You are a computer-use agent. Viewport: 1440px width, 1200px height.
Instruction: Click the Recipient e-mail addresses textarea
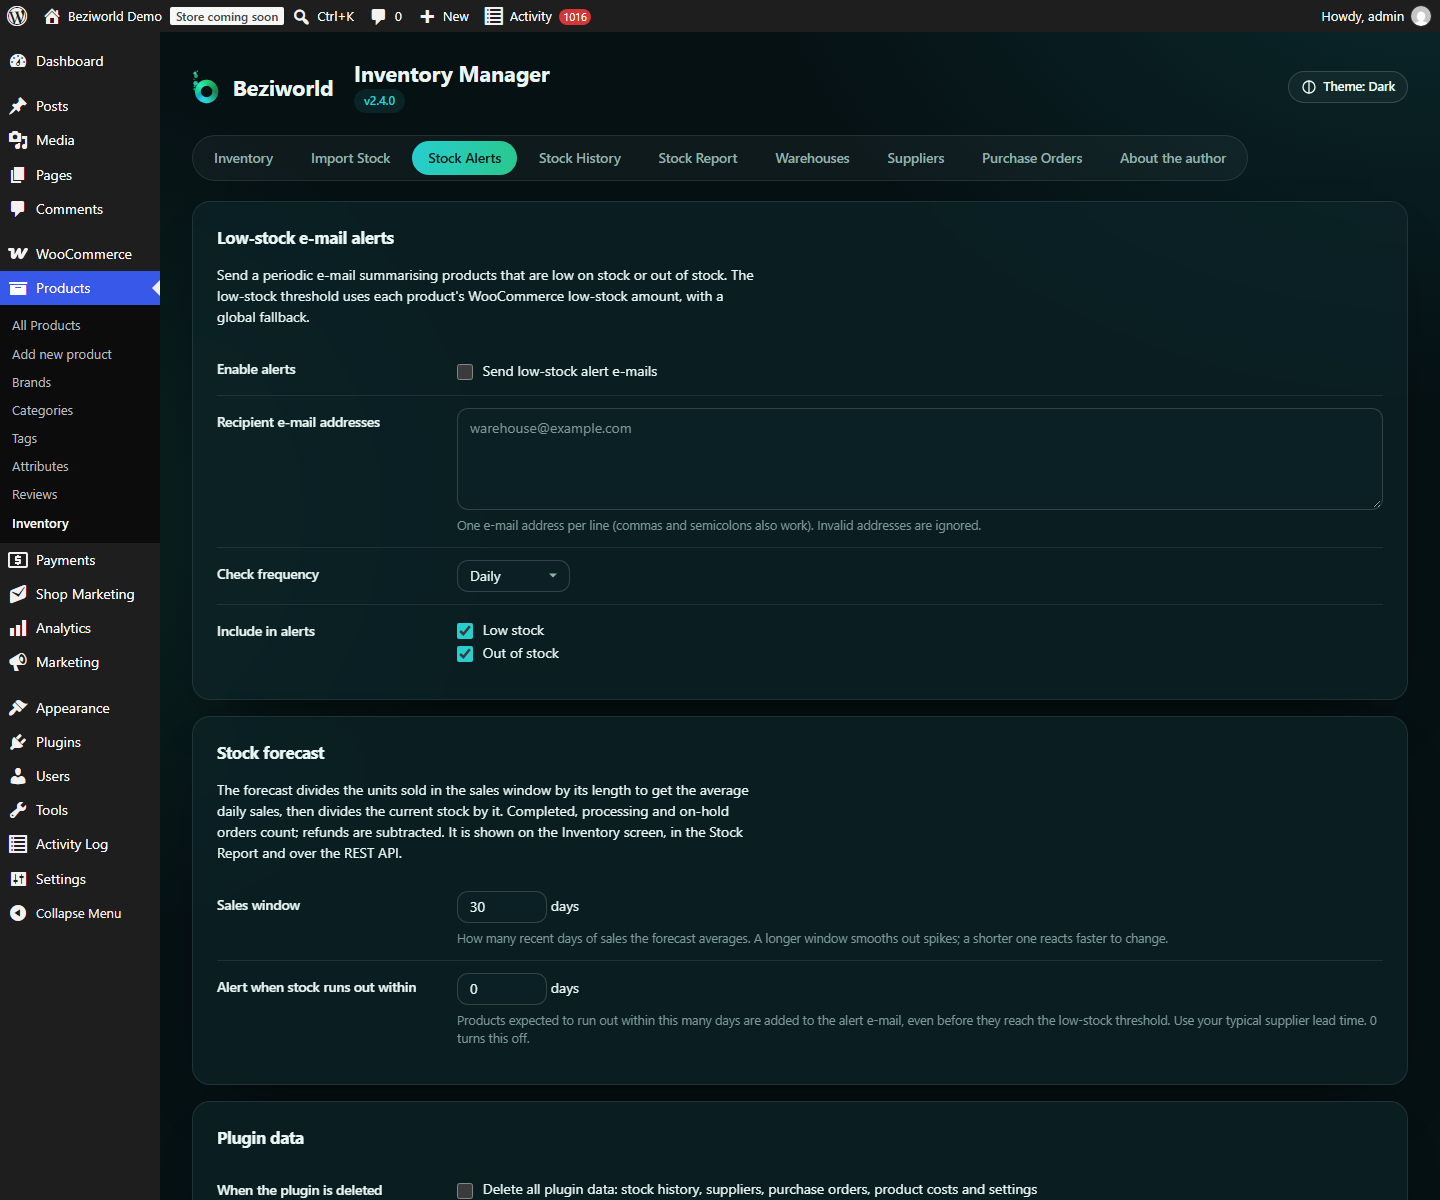coord(920,459)
